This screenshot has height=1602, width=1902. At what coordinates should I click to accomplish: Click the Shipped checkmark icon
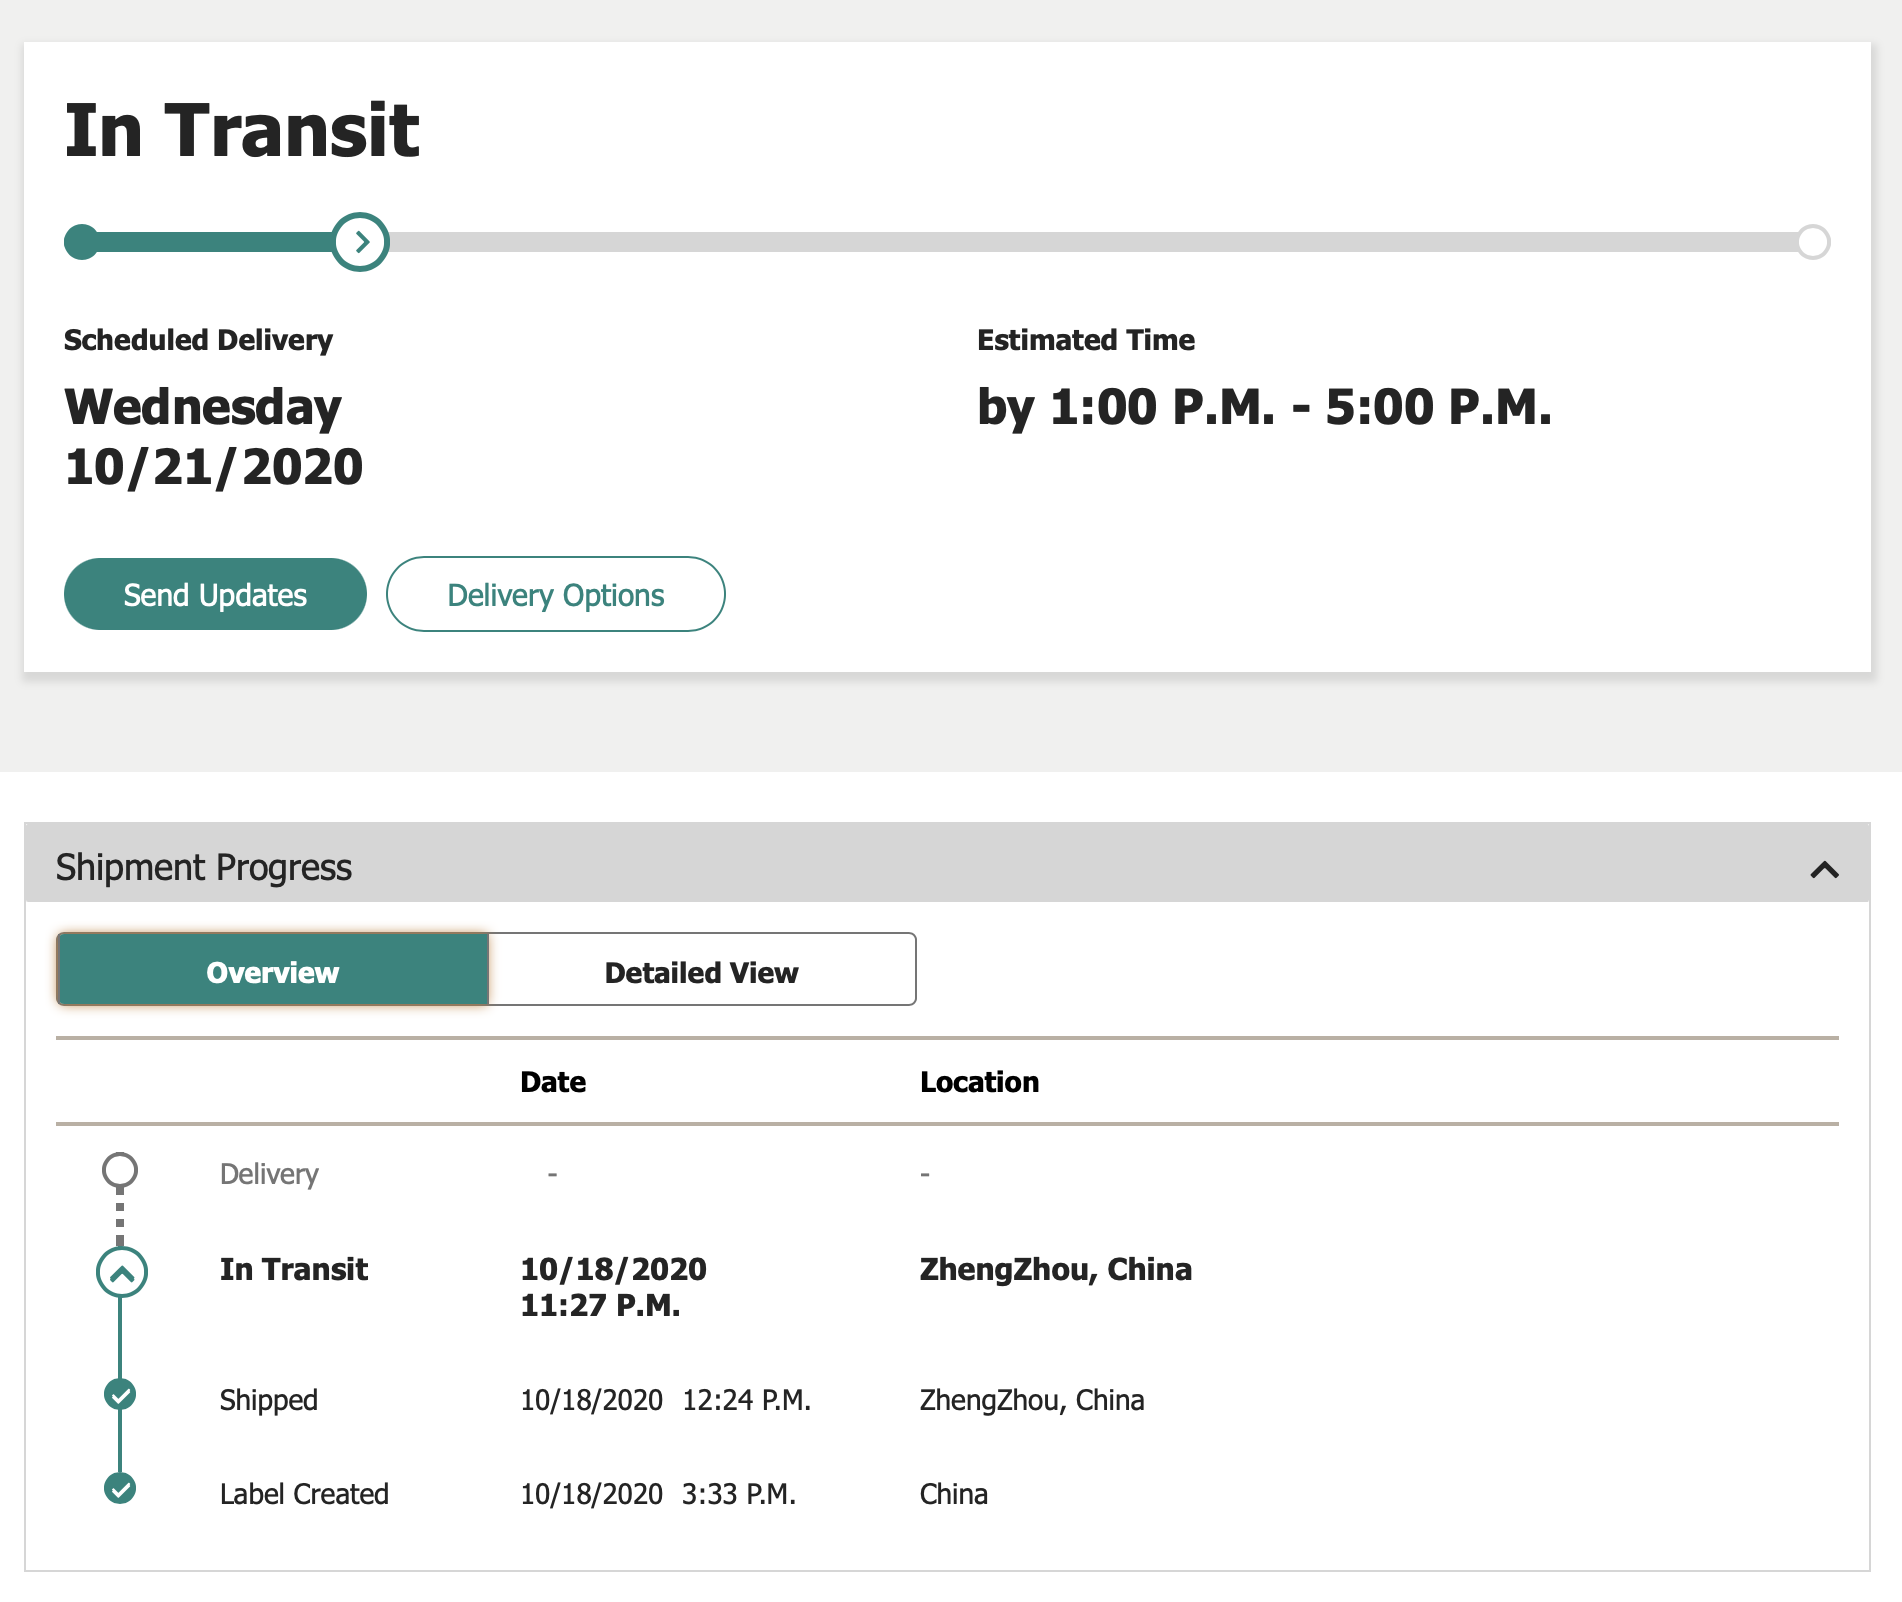(x=120, y=1394)
